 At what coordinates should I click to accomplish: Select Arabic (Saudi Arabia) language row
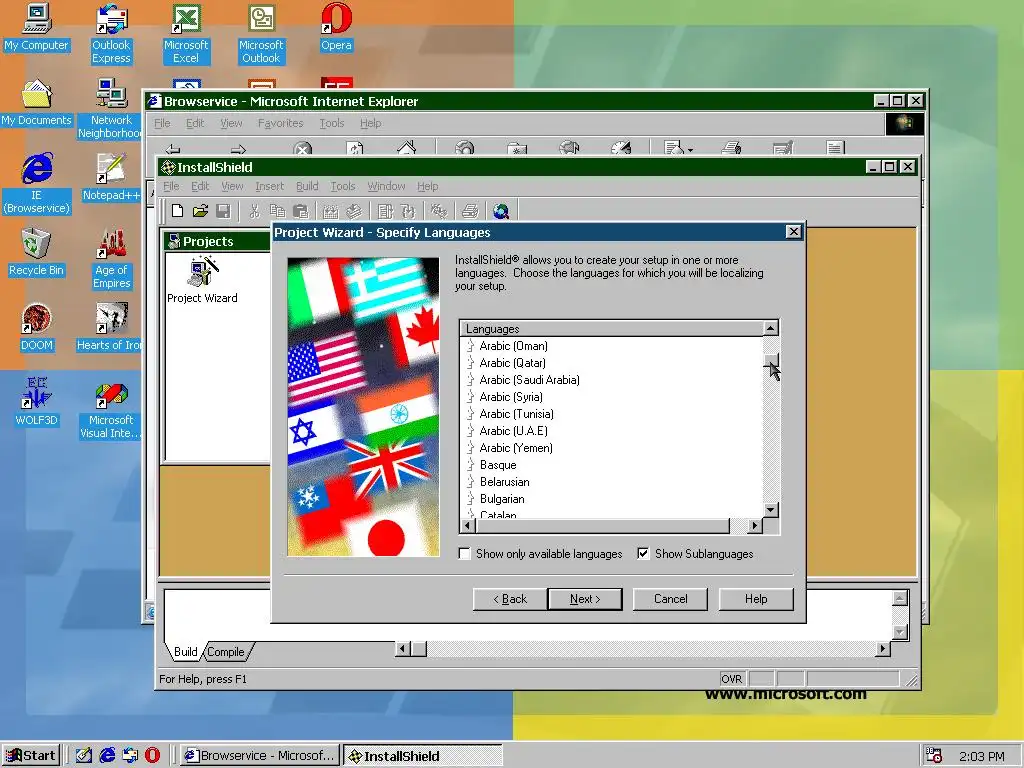(x=529, y=380)
